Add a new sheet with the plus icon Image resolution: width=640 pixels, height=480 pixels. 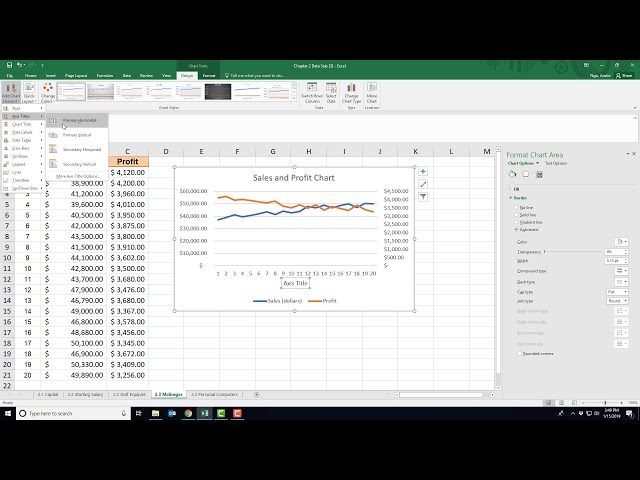[x=256, y=395]
